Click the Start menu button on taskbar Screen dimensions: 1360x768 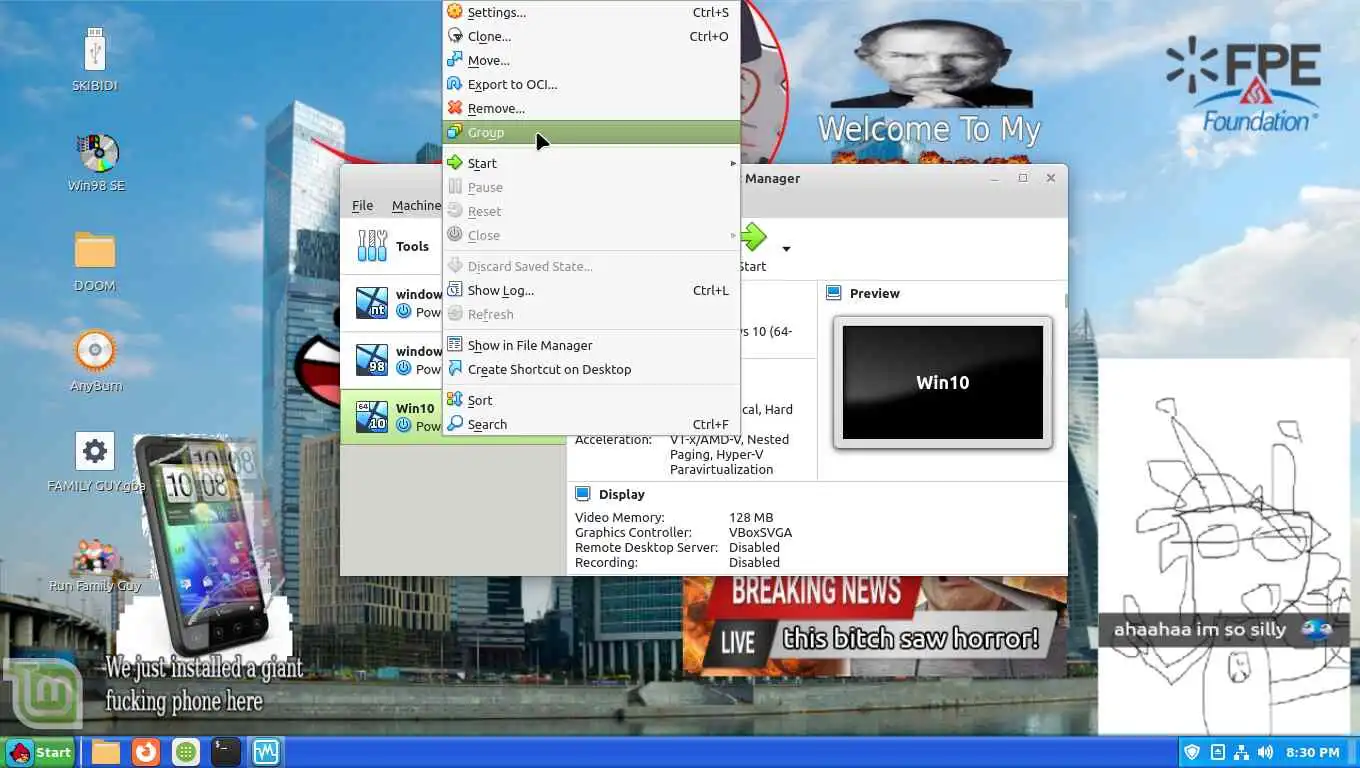coord(40,752)
